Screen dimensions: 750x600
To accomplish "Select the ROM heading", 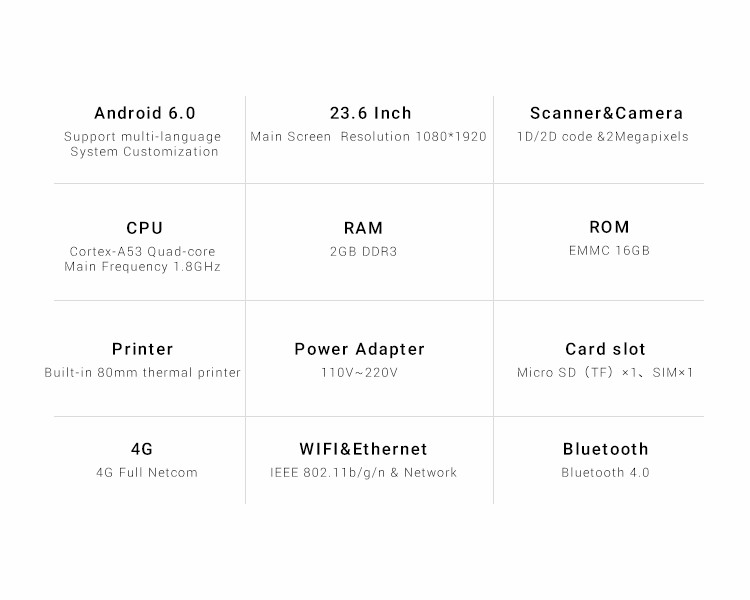I will [x=609, y=227].
